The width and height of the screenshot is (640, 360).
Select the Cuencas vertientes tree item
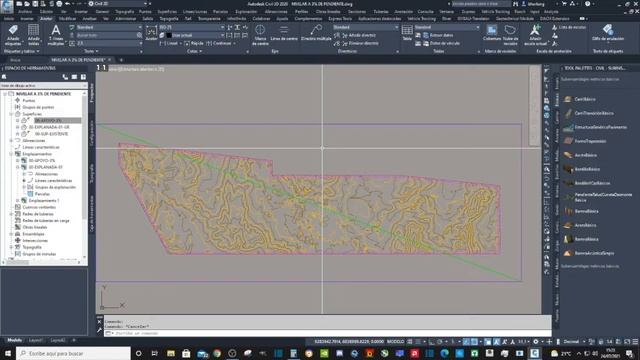pyautogui.click(x=39, y=207)
